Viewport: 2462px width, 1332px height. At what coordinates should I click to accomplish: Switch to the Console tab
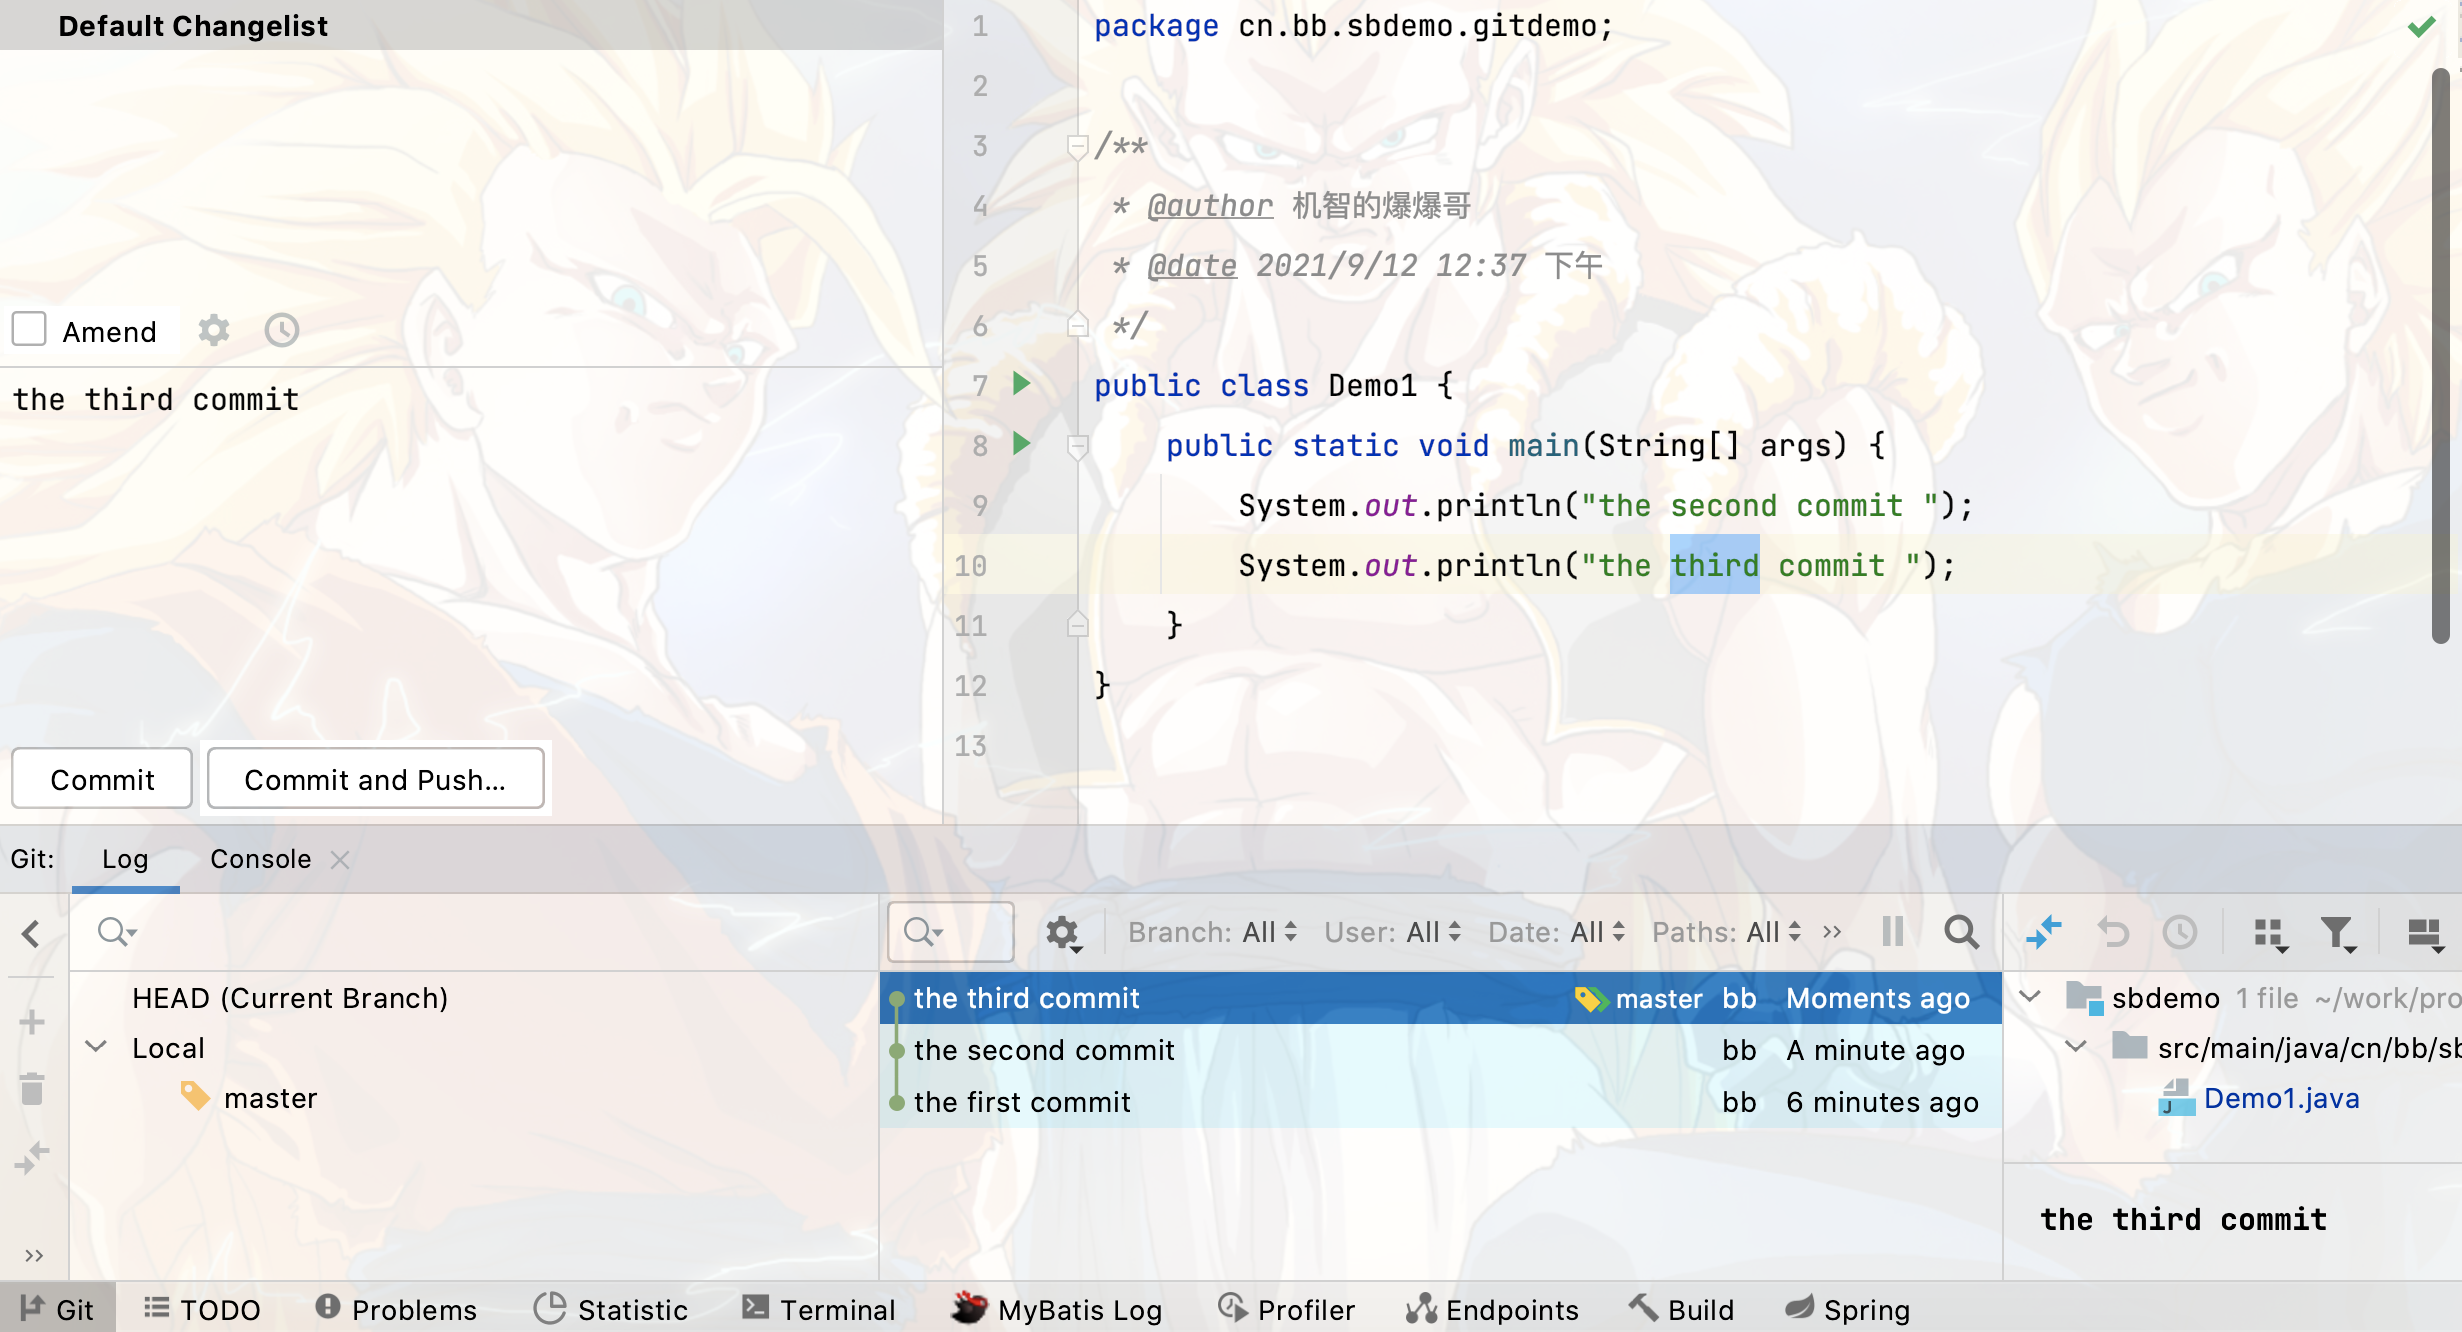tap(260, 859)
